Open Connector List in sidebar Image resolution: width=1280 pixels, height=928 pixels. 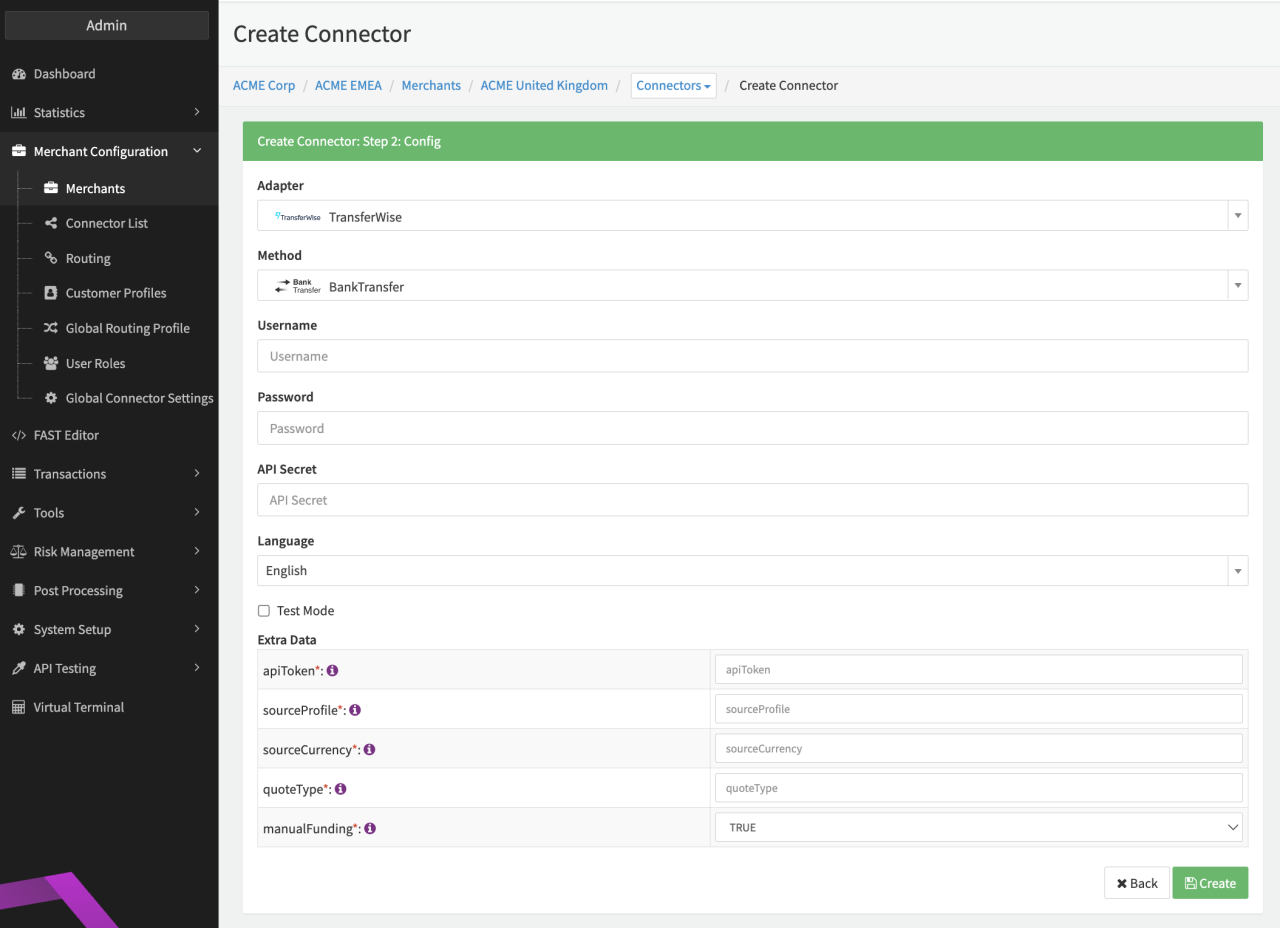point(106,223)
